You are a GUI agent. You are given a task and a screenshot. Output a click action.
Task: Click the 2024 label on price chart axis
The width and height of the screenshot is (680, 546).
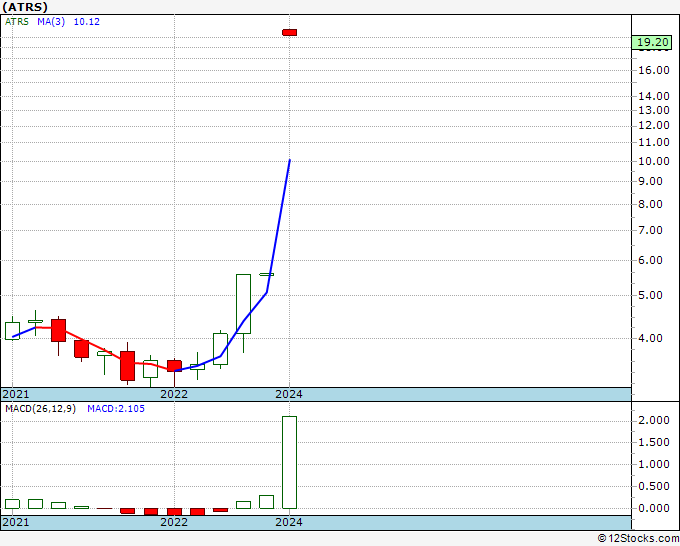[x=289, y=394]
